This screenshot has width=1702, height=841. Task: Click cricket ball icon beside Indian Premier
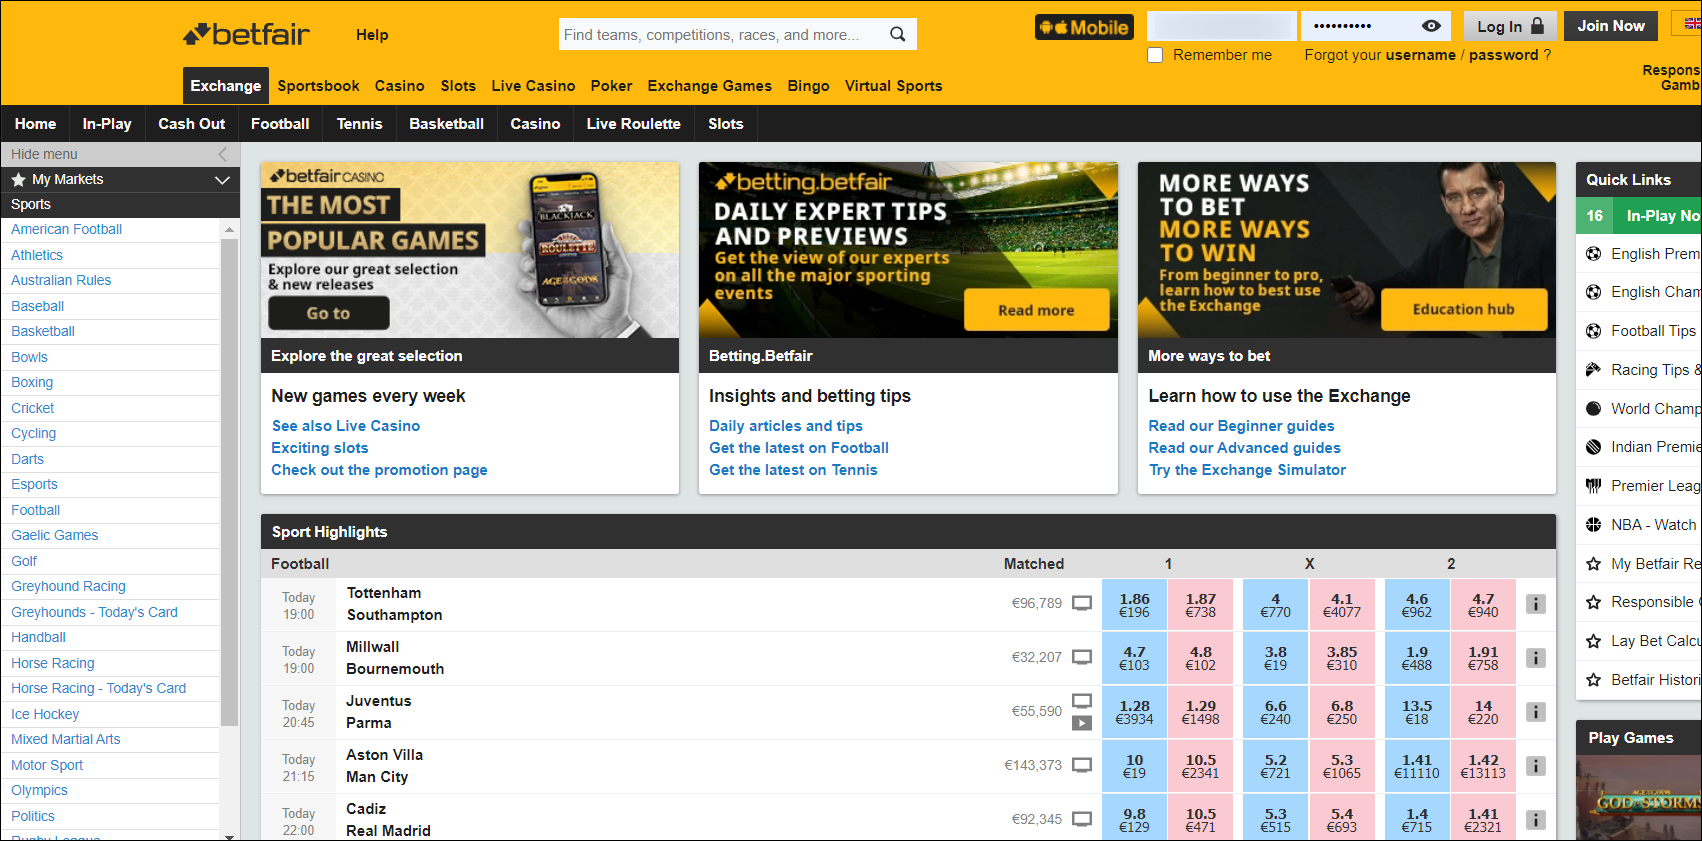1593,447
